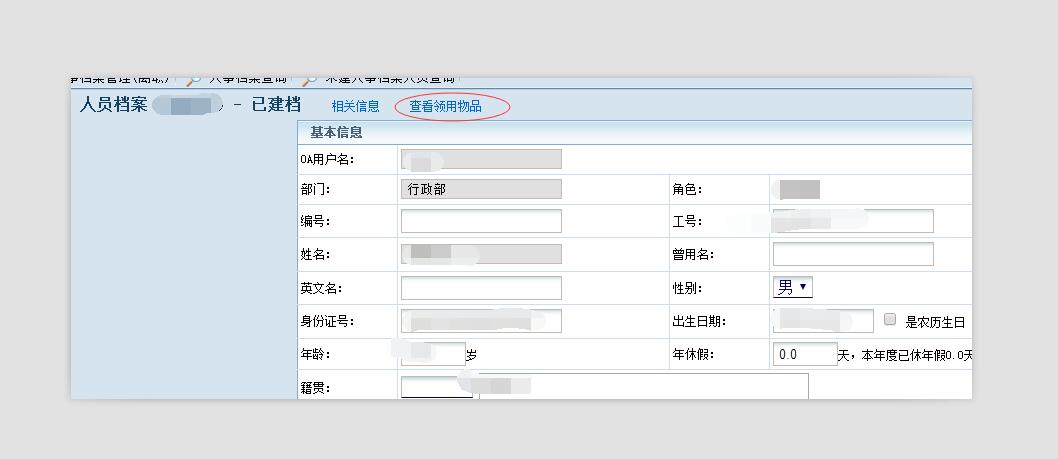Select the 出生日期: label
Viewport: 1058px width, 459px height.
point(699,321)
